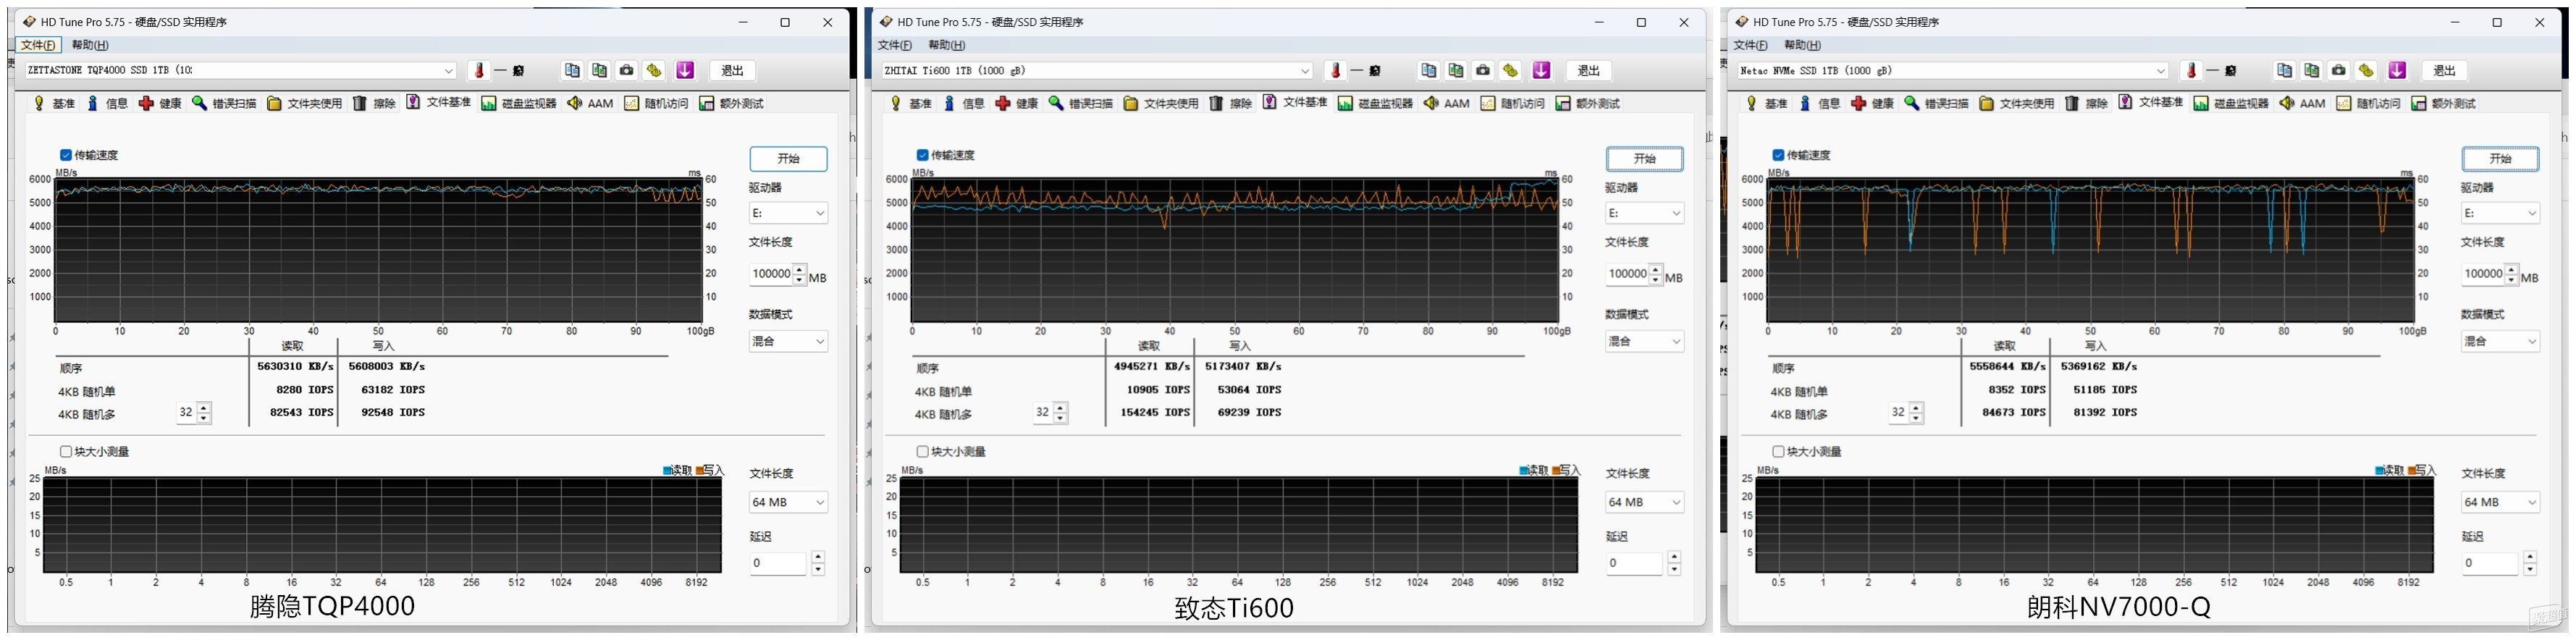This screenshot has width=2576, height=640.
Task: Expand 数据模式 混合 dropdown in Netac window
Action: [2500, 341]
